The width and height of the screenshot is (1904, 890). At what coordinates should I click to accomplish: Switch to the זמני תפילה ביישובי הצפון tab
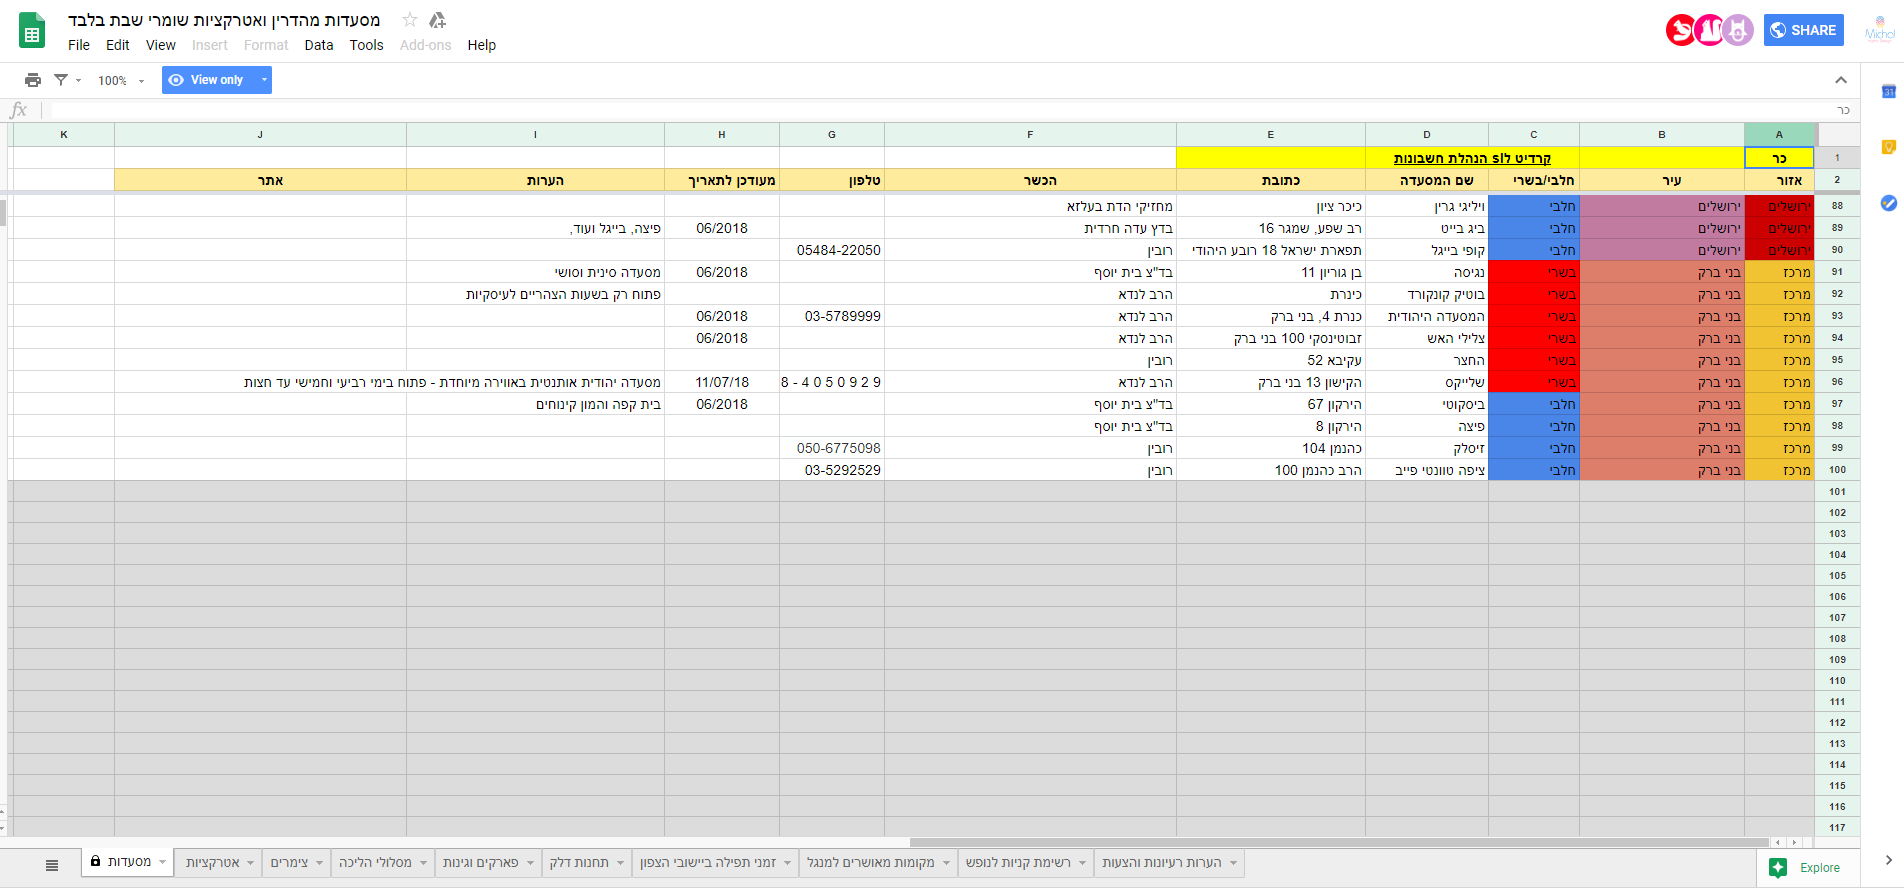[x=708, y=862]
